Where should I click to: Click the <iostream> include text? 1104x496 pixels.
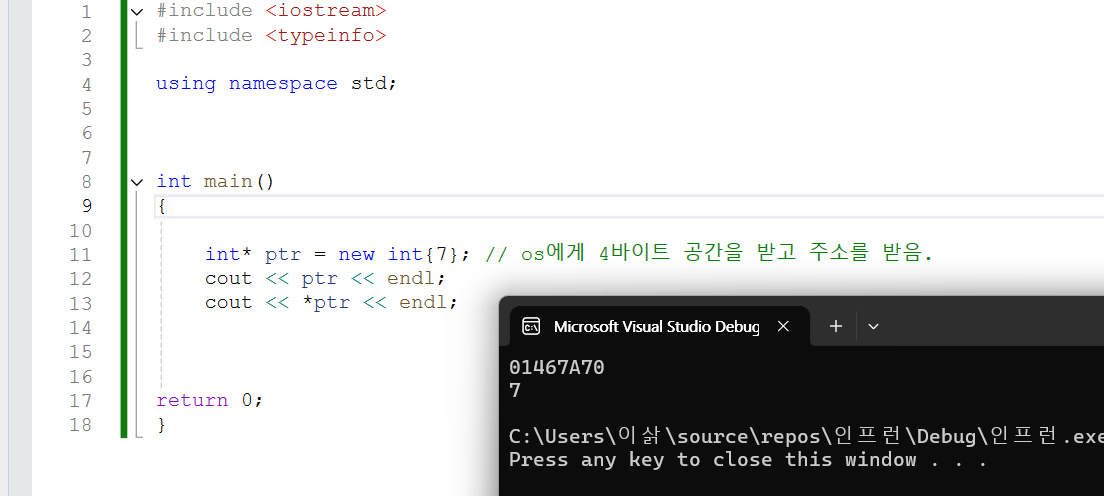click(325, 11)
